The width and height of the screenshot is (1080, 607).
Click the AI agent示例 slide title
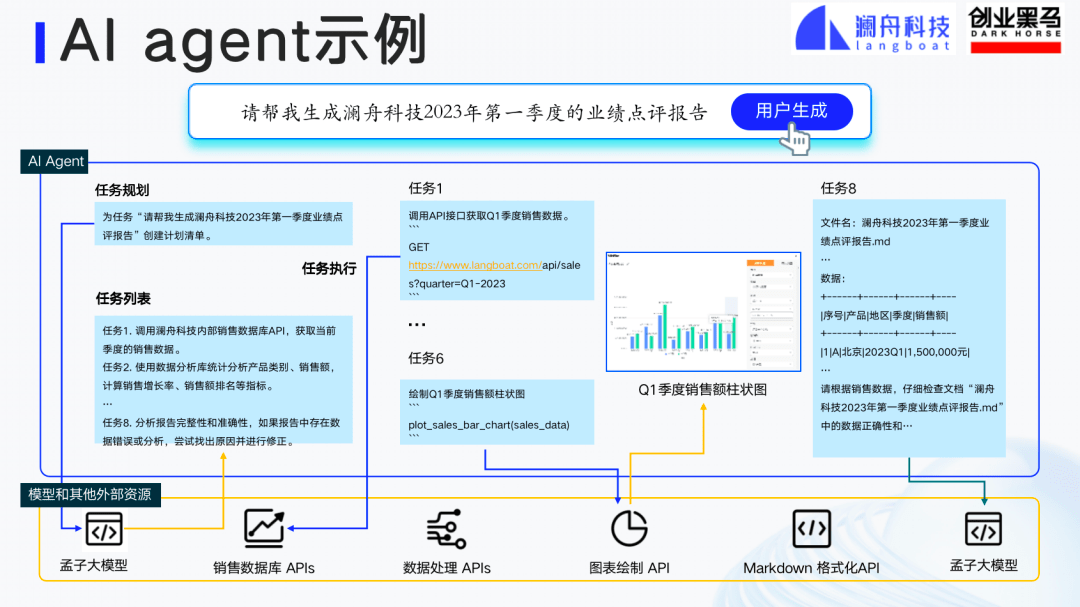[245, 42]
